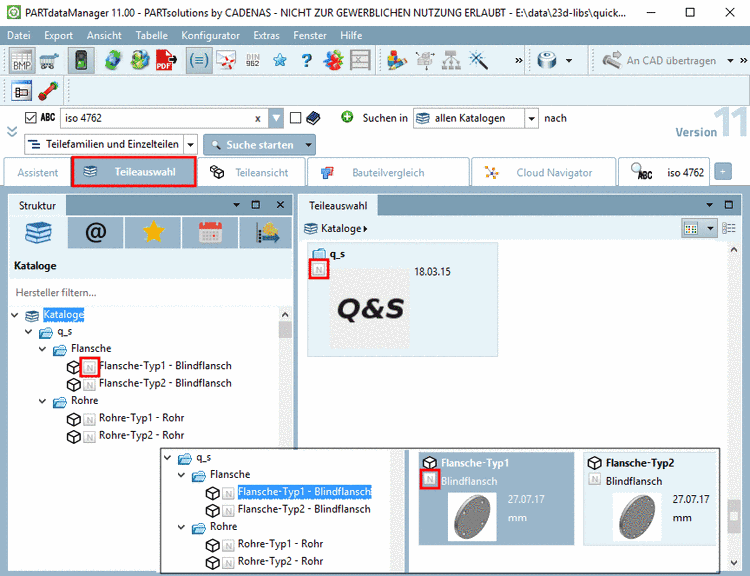Click the blue star favorites icon in toolbar
The width and height of the screenshot is (750, 576).
click(x=280, y=61)
